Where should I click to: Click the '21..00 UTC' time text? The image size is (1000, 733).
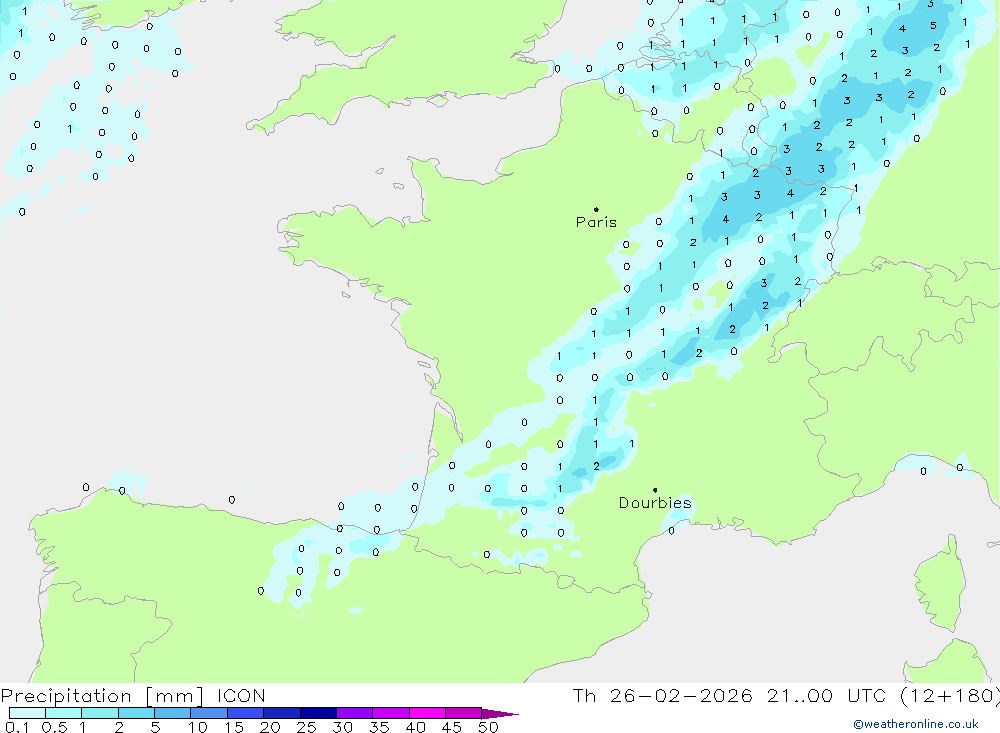pos(827,696)
